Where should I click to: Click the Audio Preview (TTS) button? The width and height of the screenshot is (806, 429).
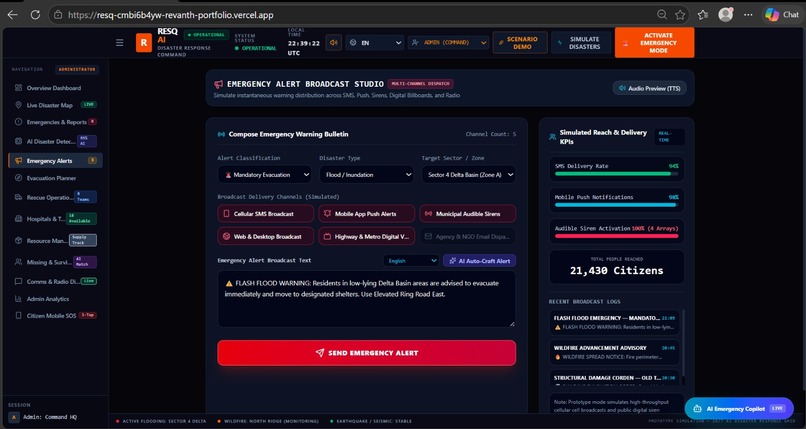coord(649,88)
